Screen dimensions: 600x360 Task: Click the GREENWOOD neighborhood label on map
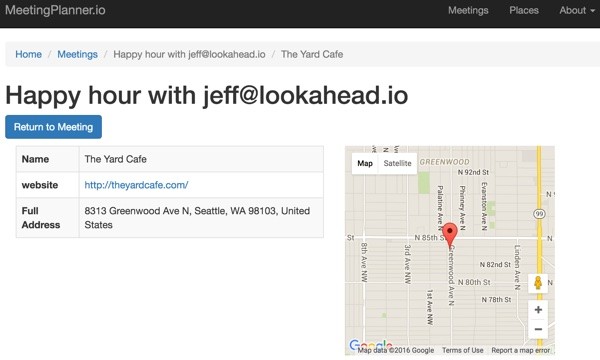[x=444, y=162]
